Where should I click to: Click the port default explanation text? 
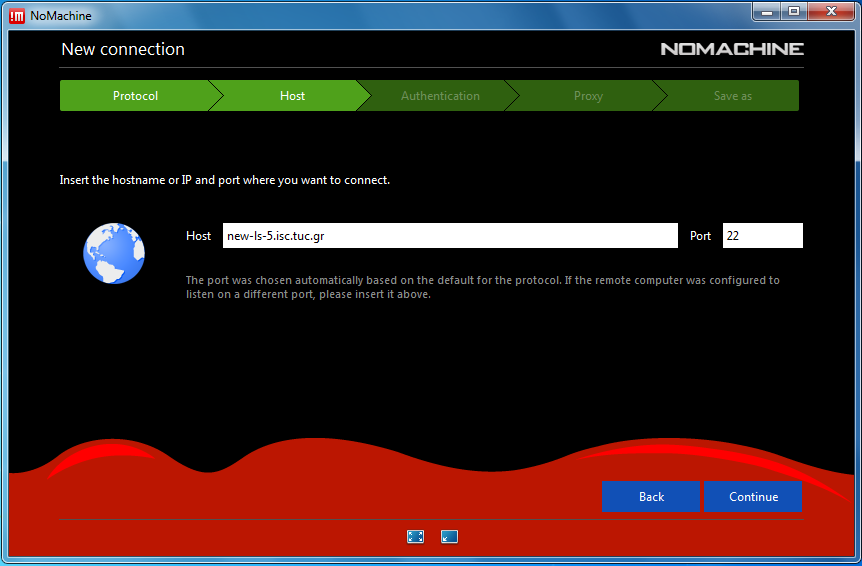482,287
